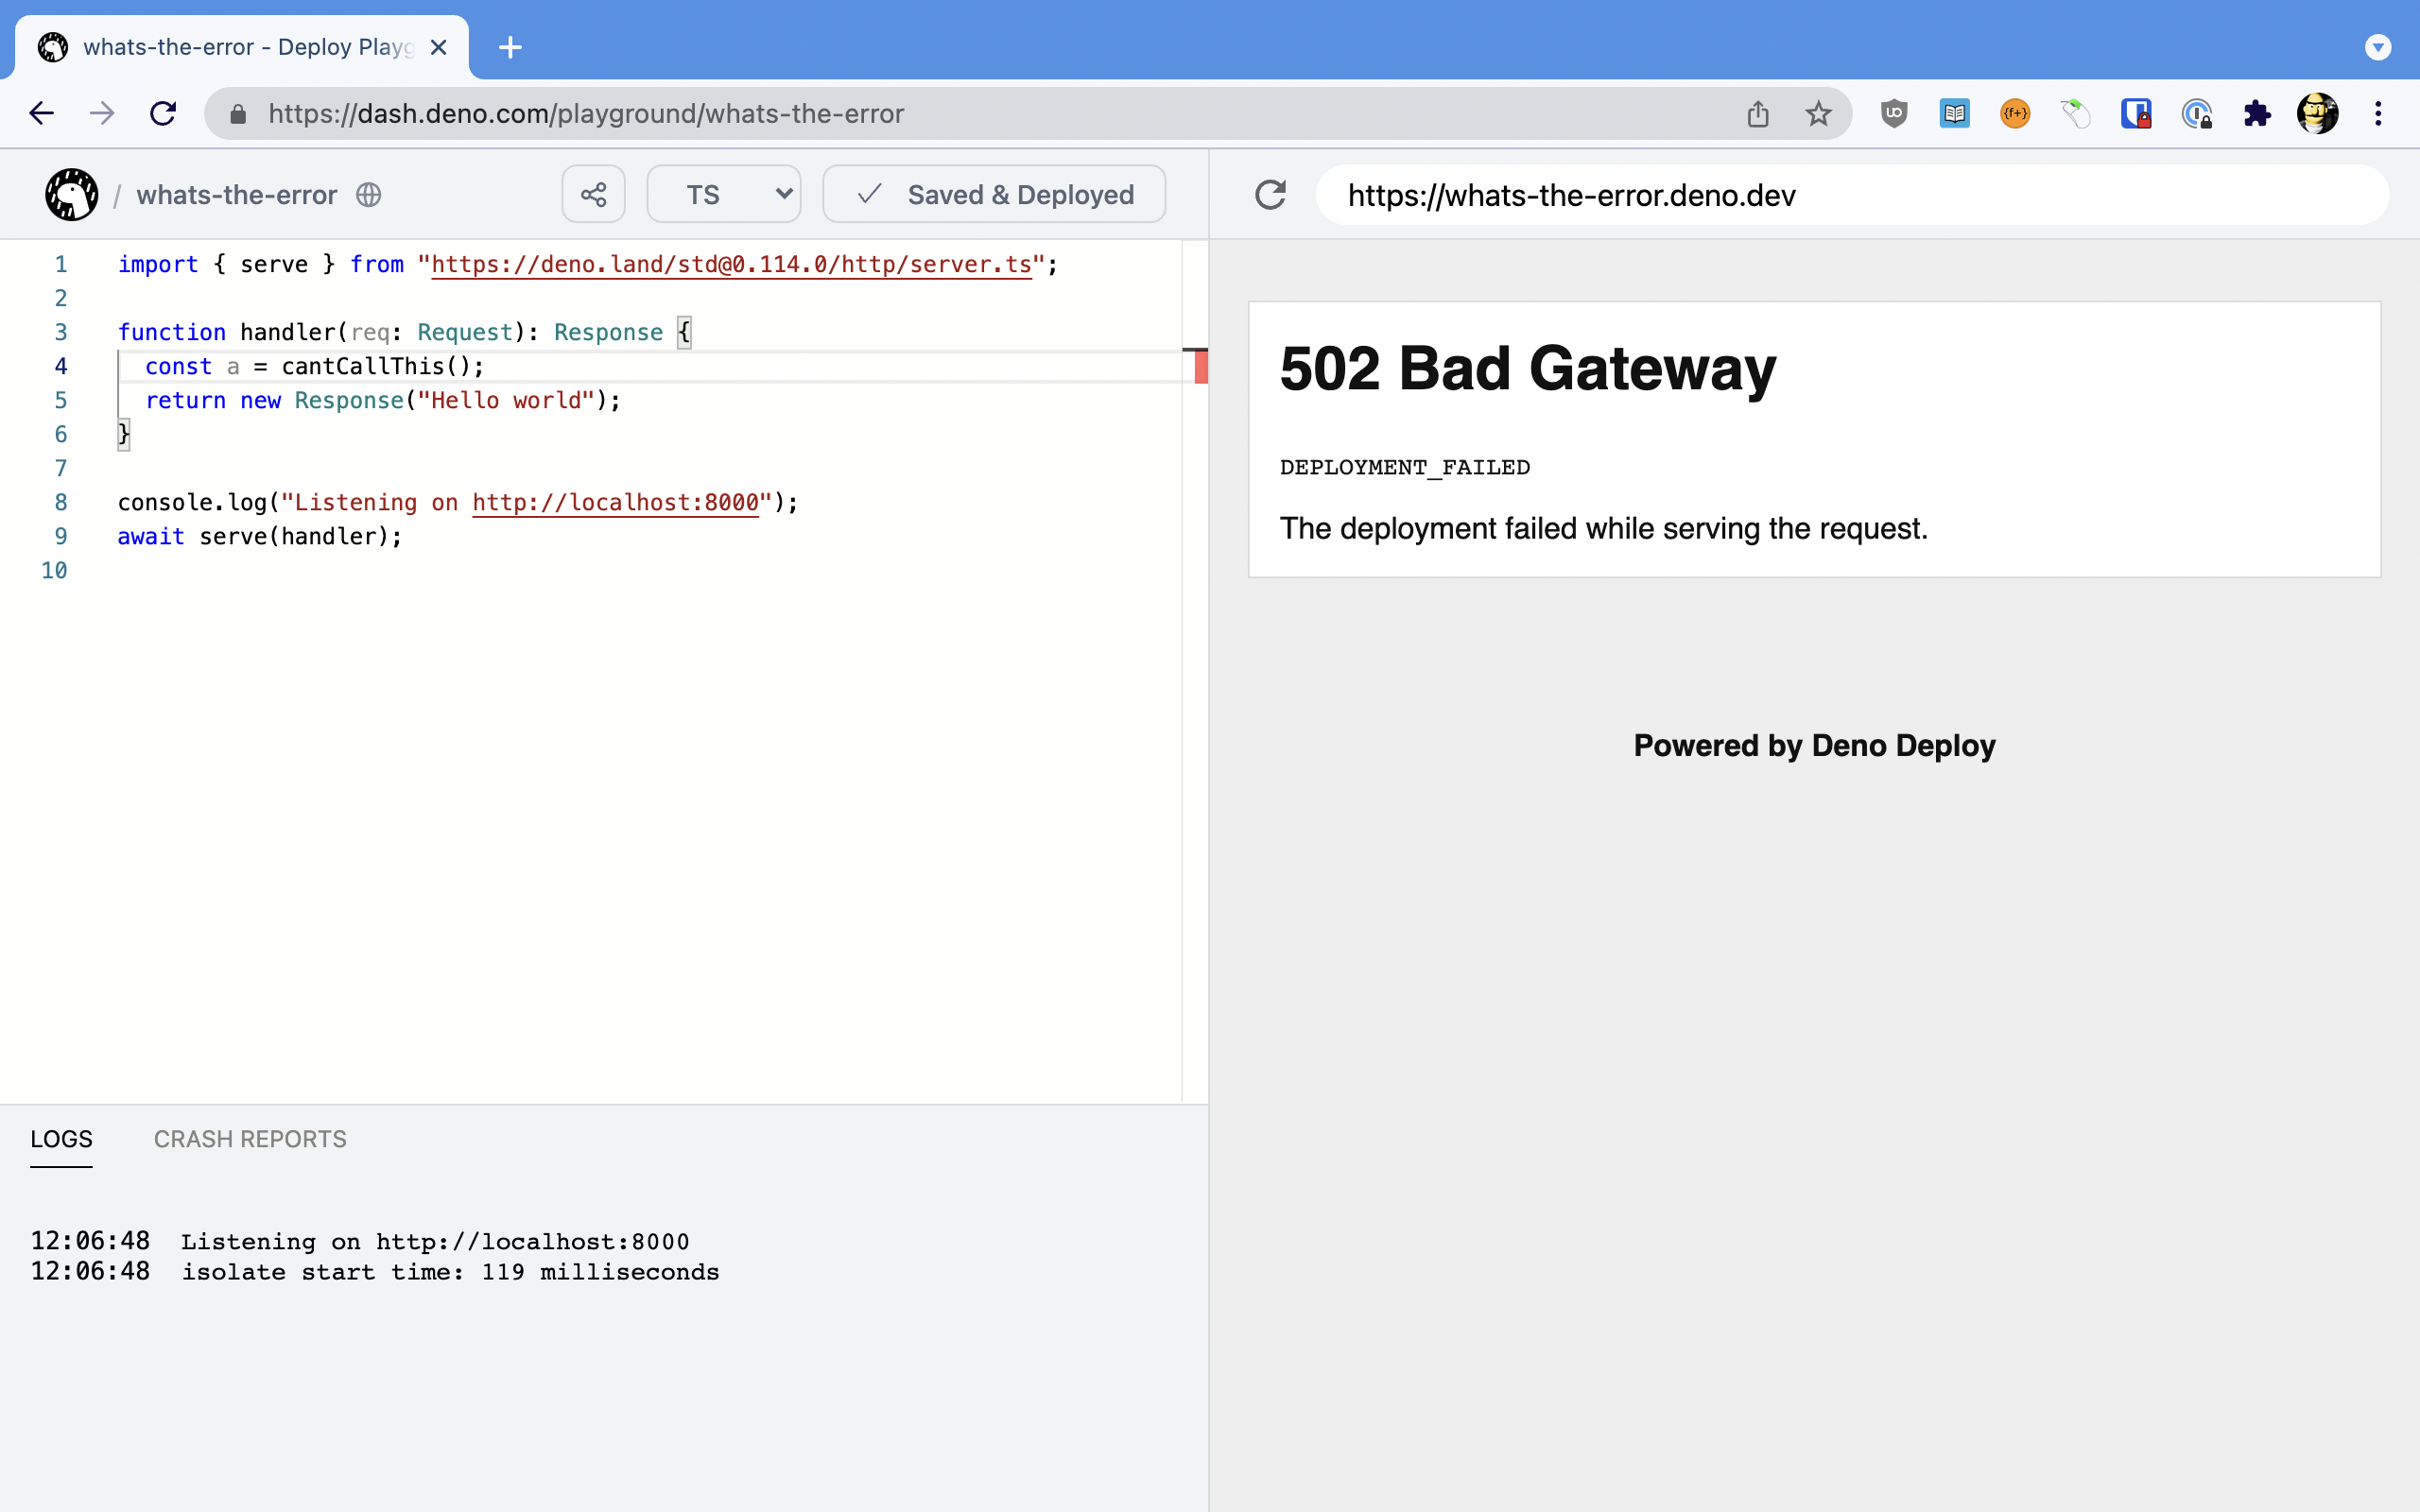
Task: Click the Saved & Deployed button
Action: [x=993, y=193]
